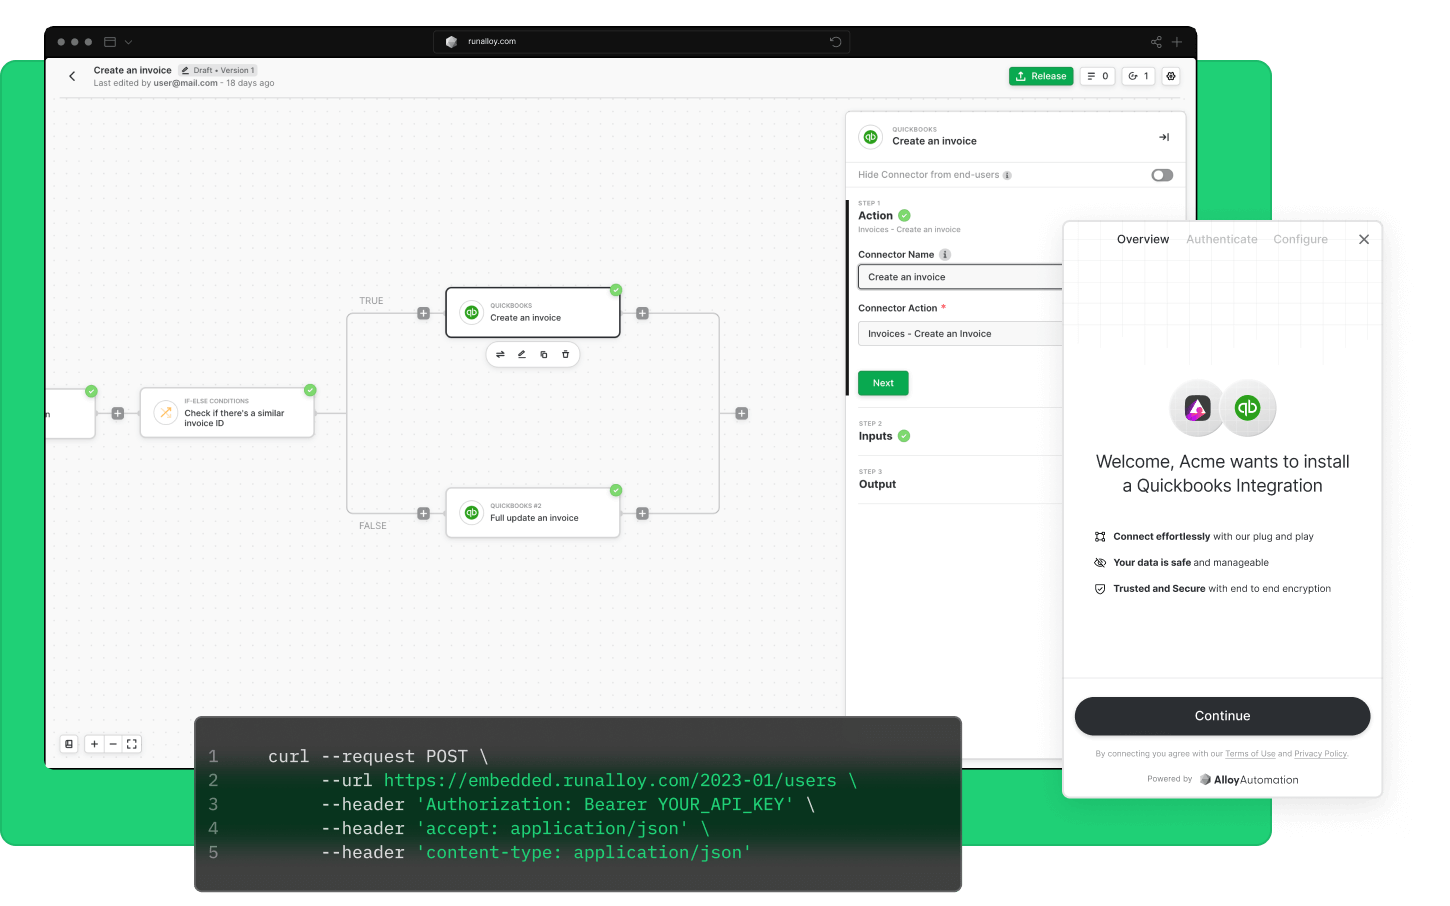
Task: Click the runalloy.com address bar
Action: tap(642, 41)
